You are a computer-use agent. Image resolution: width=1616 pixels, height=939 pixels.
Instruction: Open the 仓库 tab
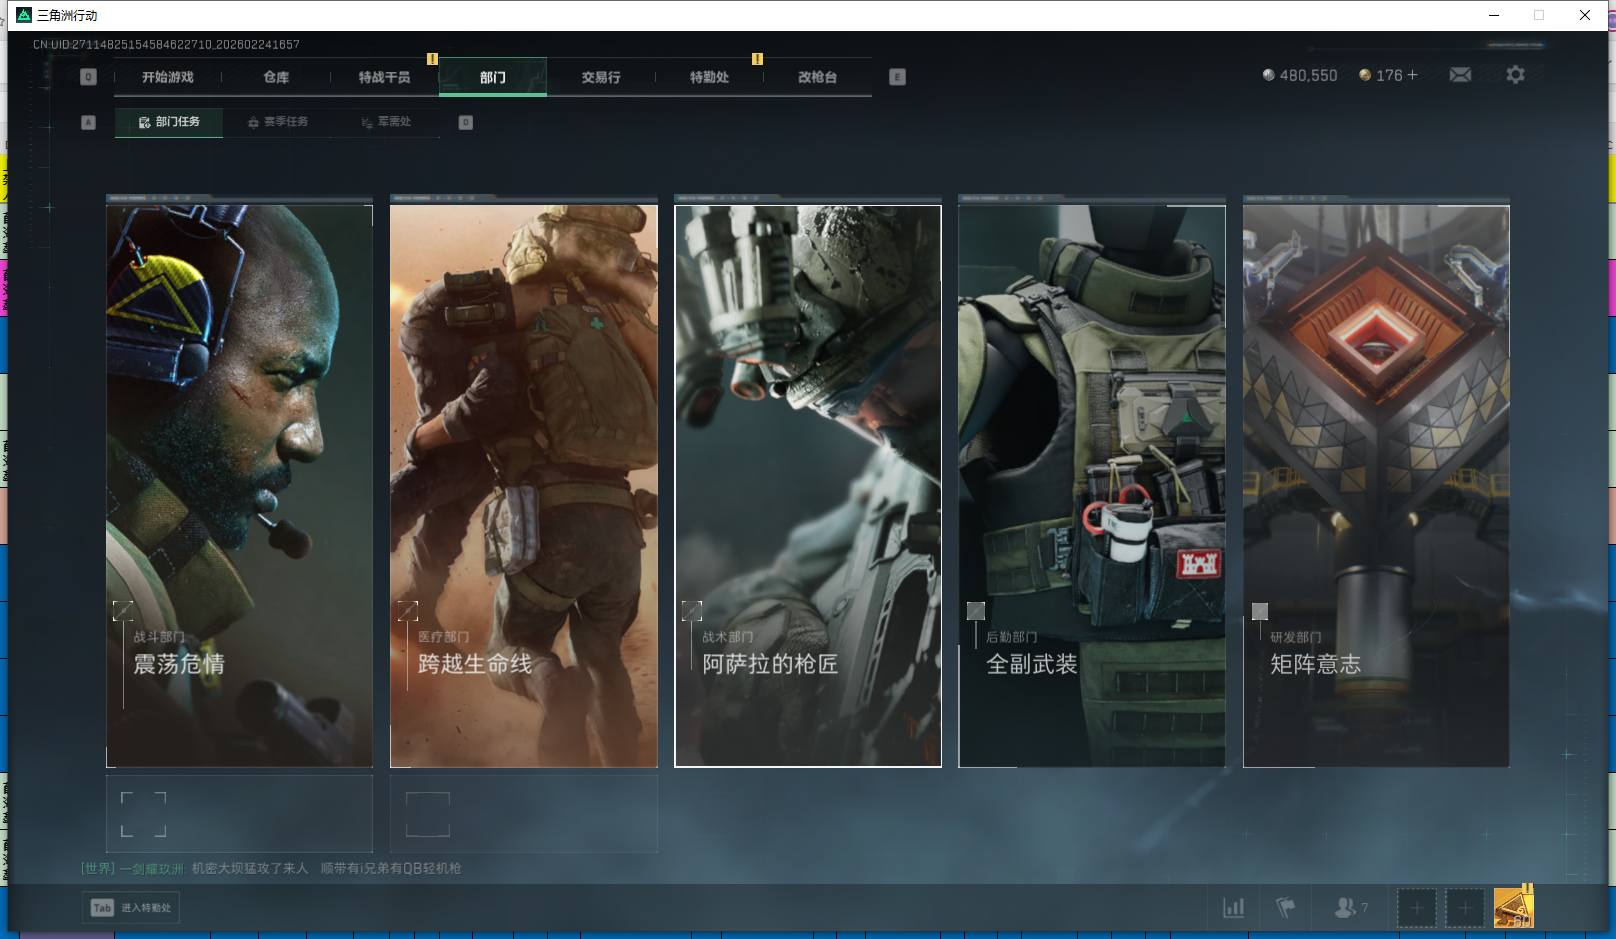tap(276, 77)
